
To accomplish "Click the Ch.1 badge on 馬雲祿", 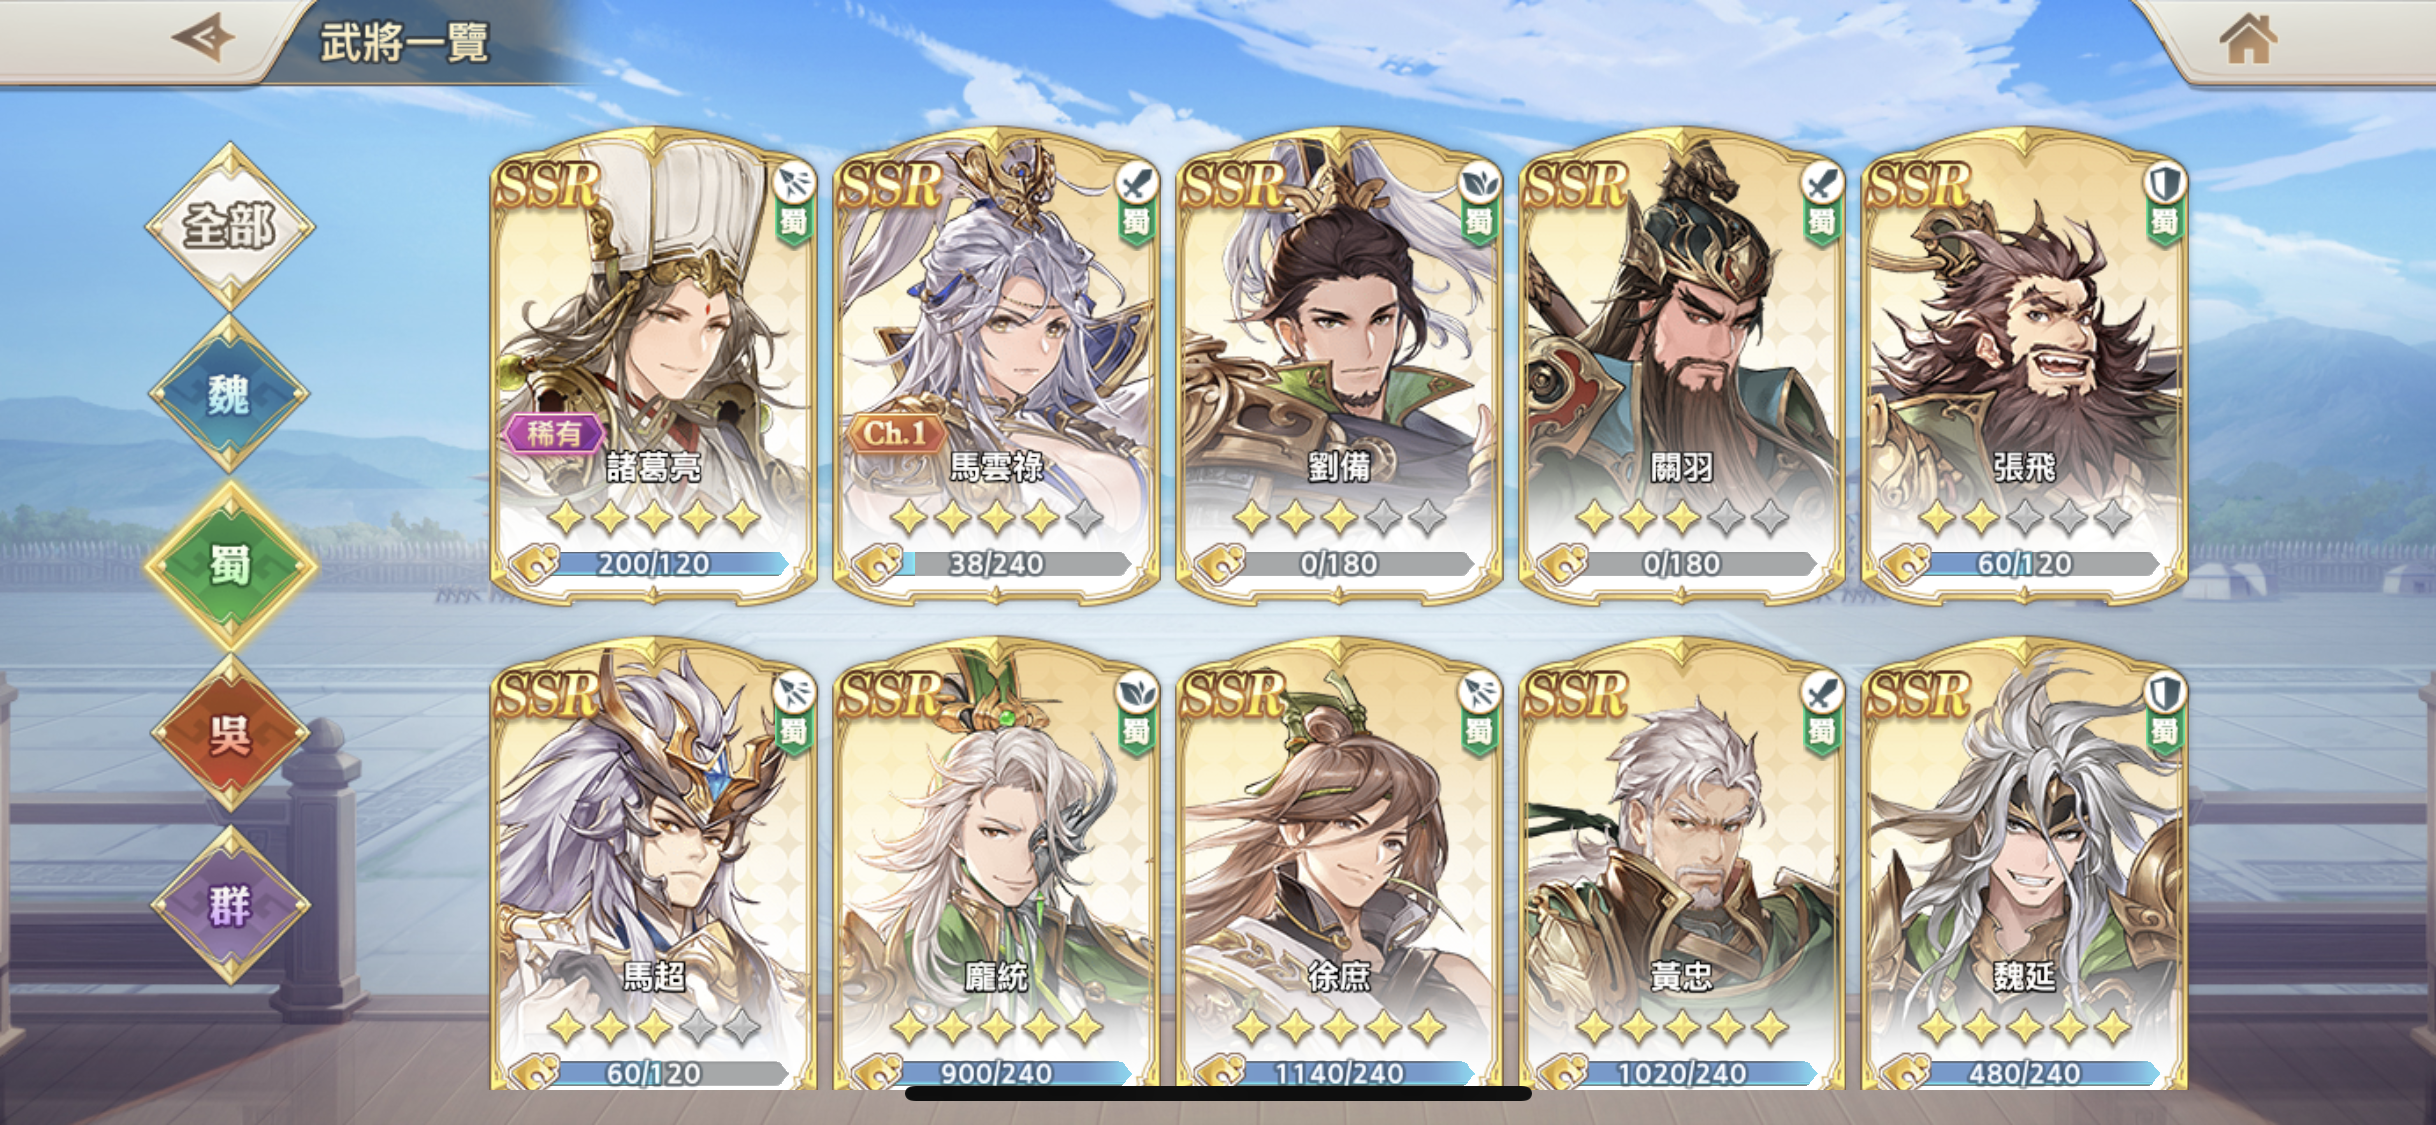I will click(x=896, y=433).
